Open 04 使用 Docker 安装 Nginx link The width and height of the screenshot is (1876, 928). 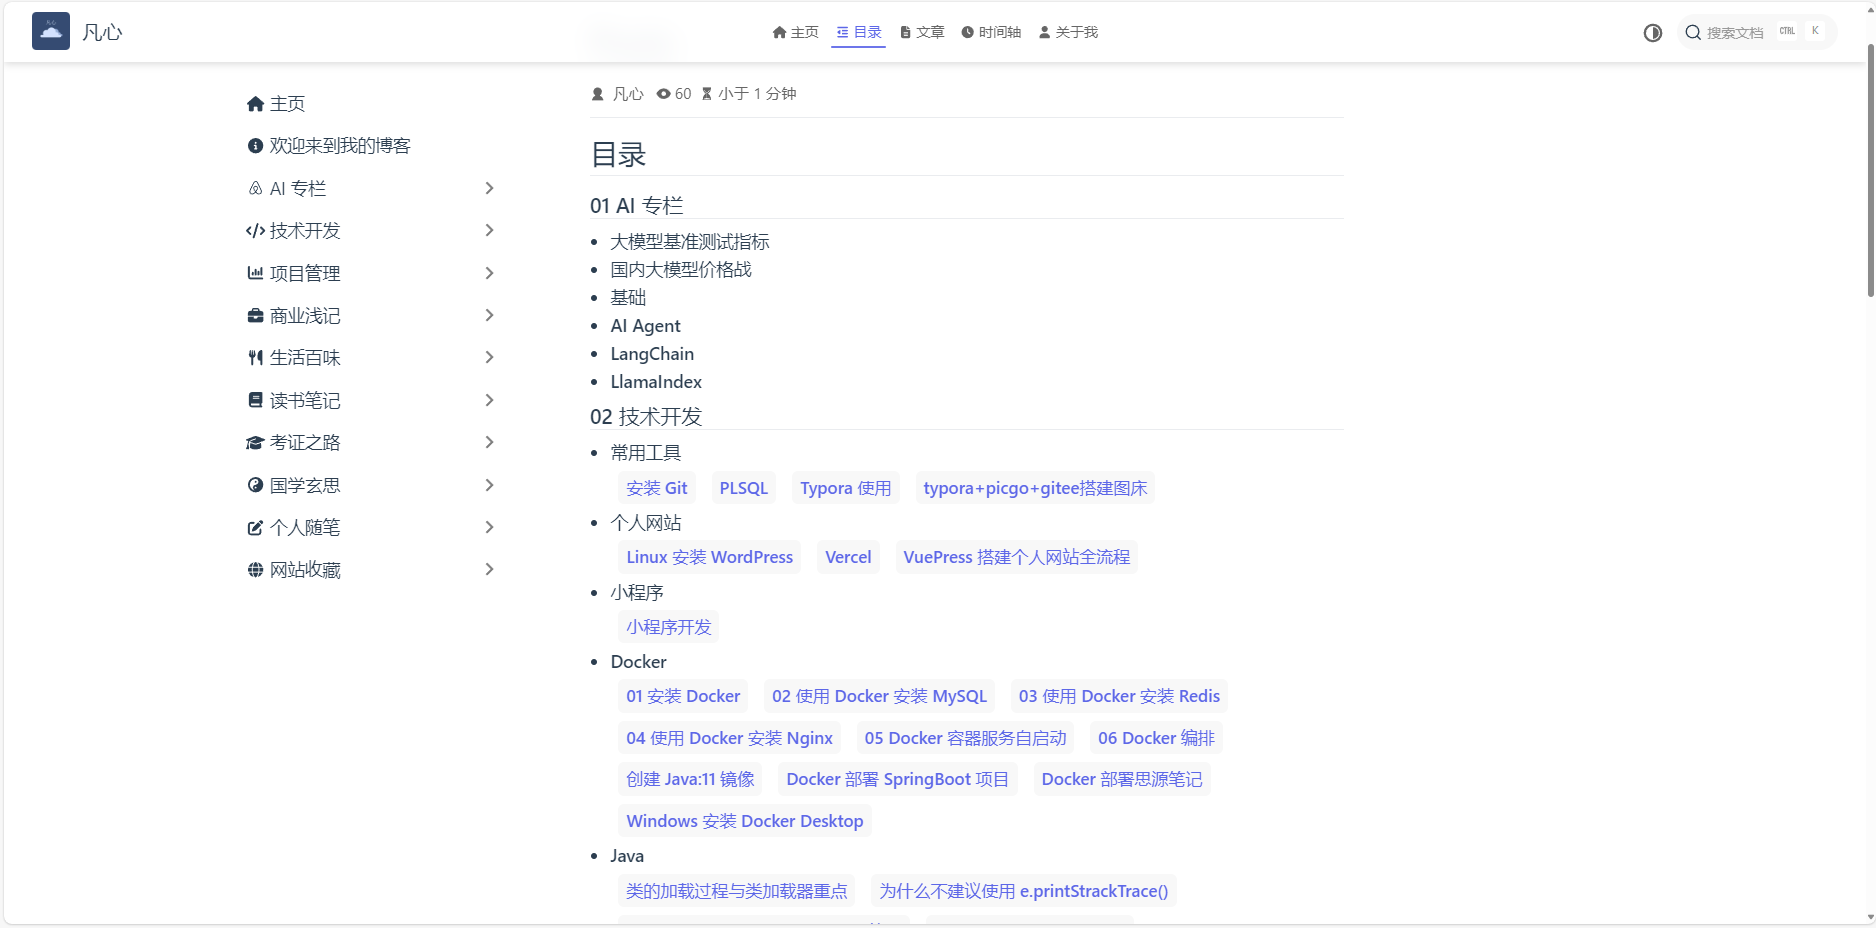tap(730, 738)
